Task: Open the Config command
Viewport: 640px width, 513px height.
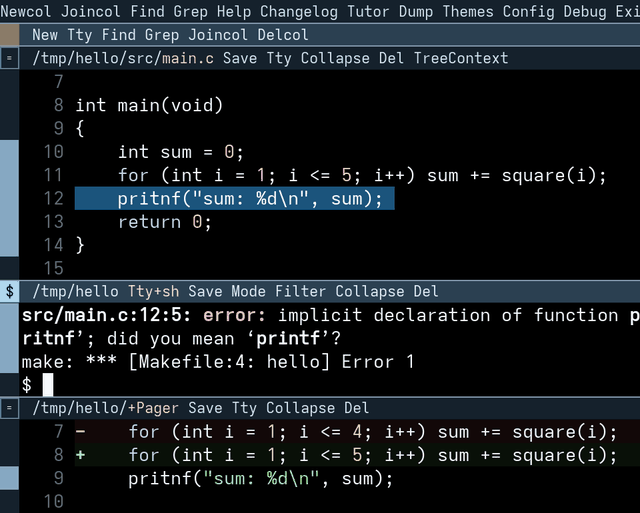Action: 529,11
